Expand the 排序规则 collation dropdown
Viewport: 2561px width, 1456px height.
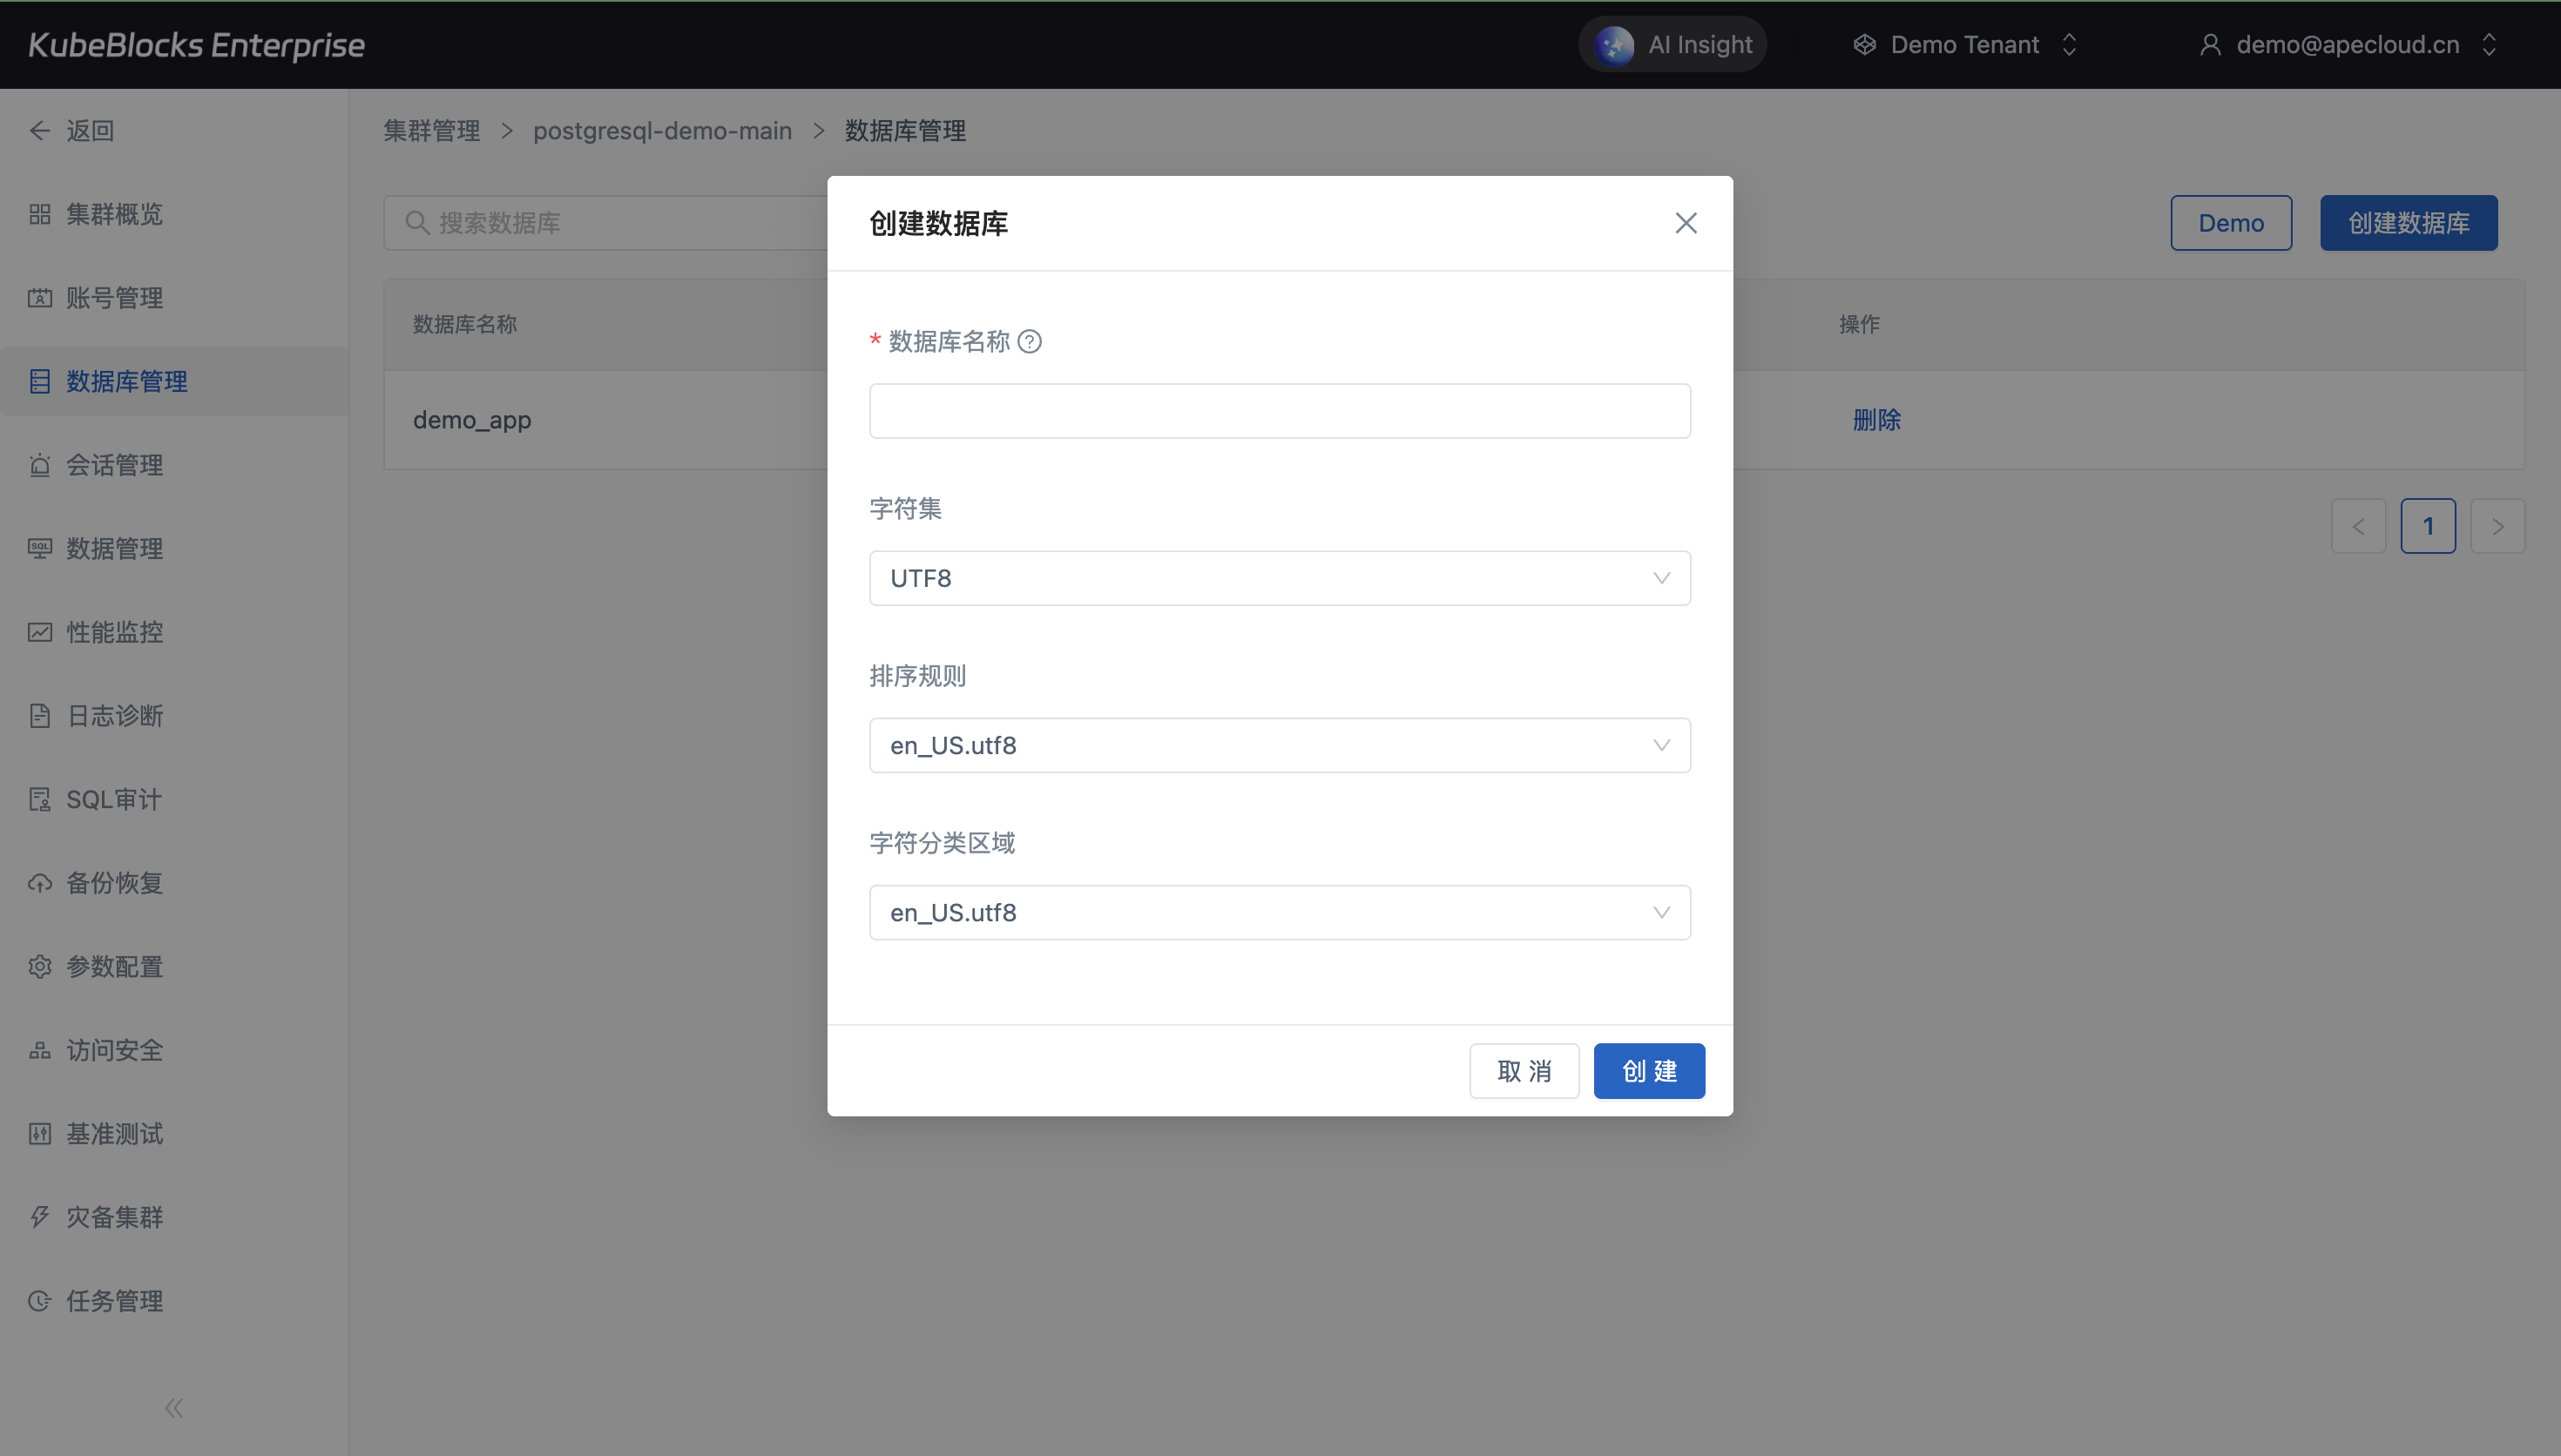click(x=1279, y=745)
